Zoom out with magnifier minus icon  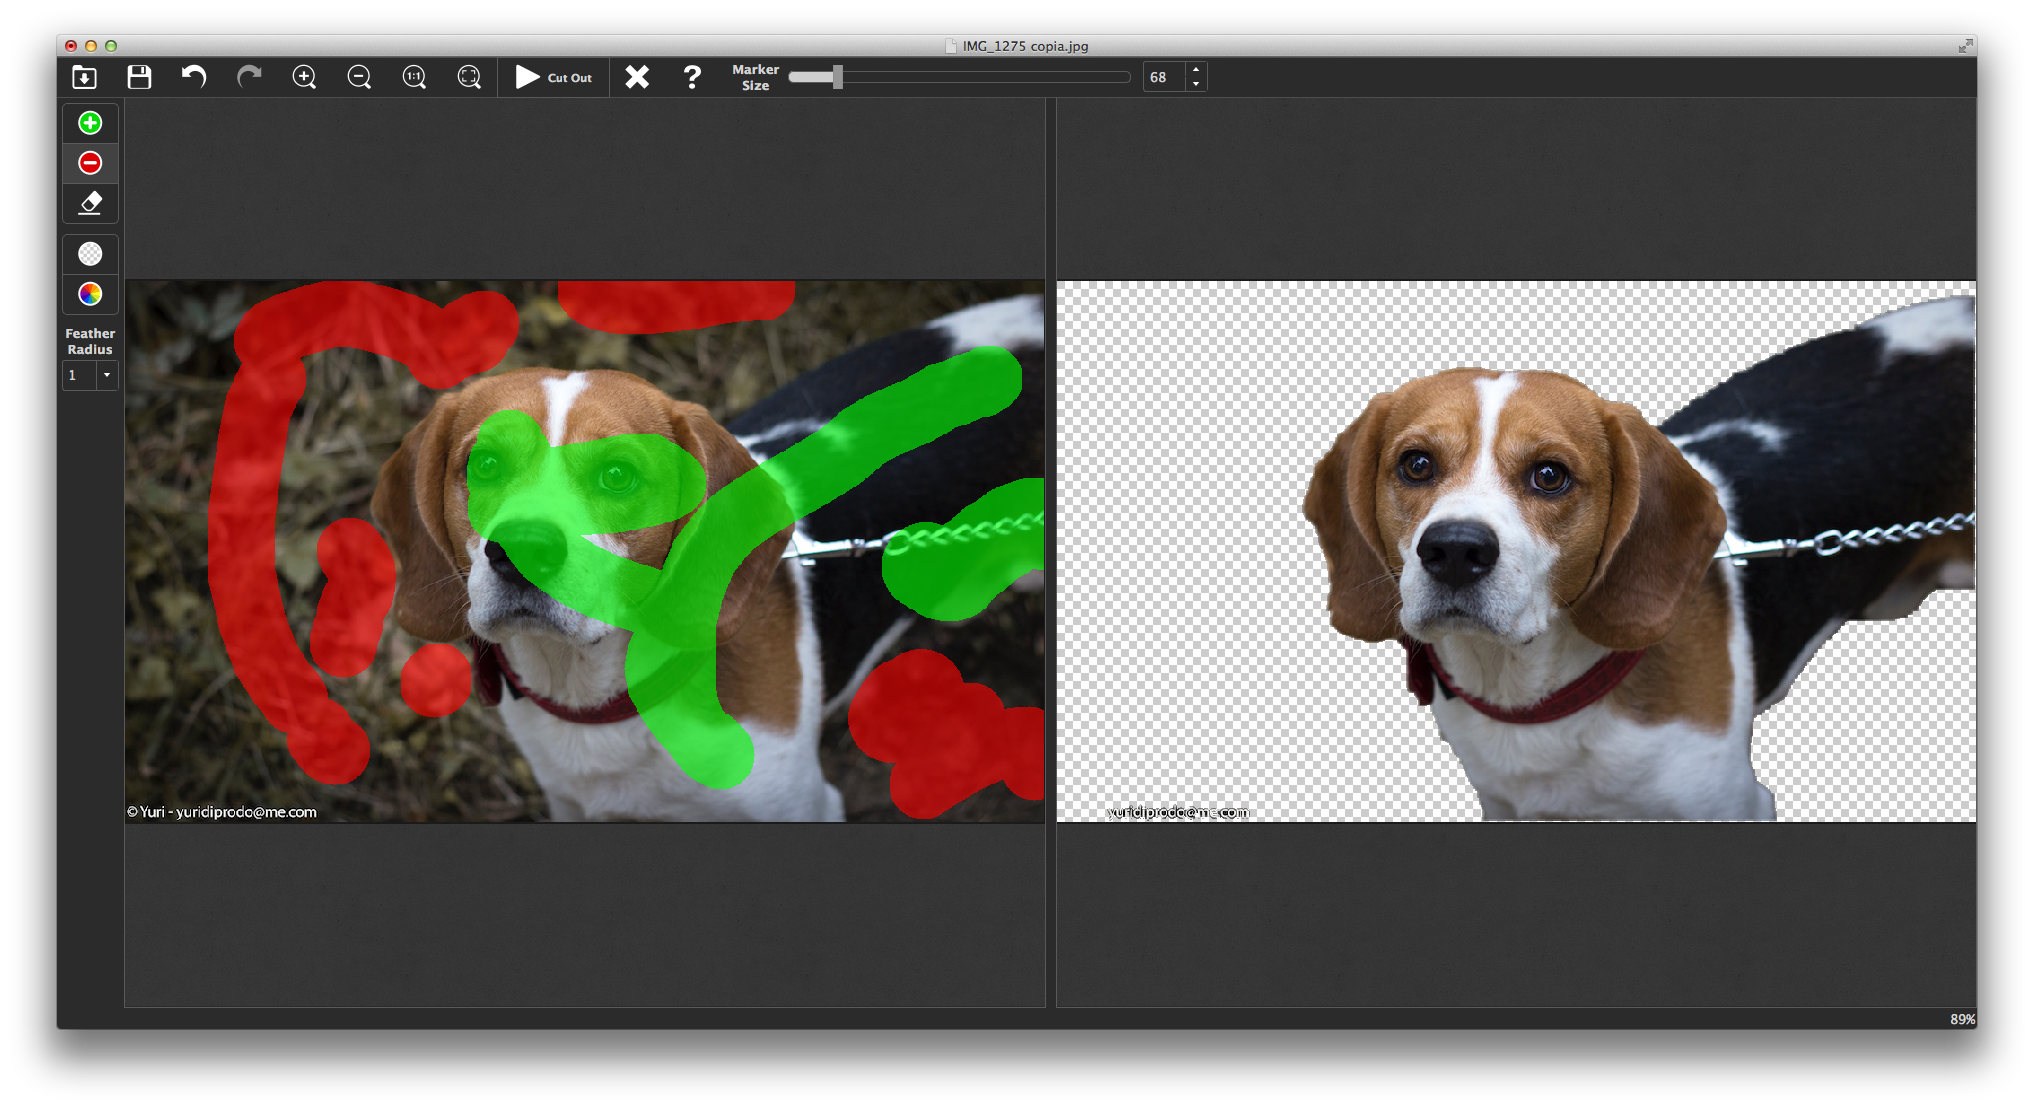pos(359,77)
